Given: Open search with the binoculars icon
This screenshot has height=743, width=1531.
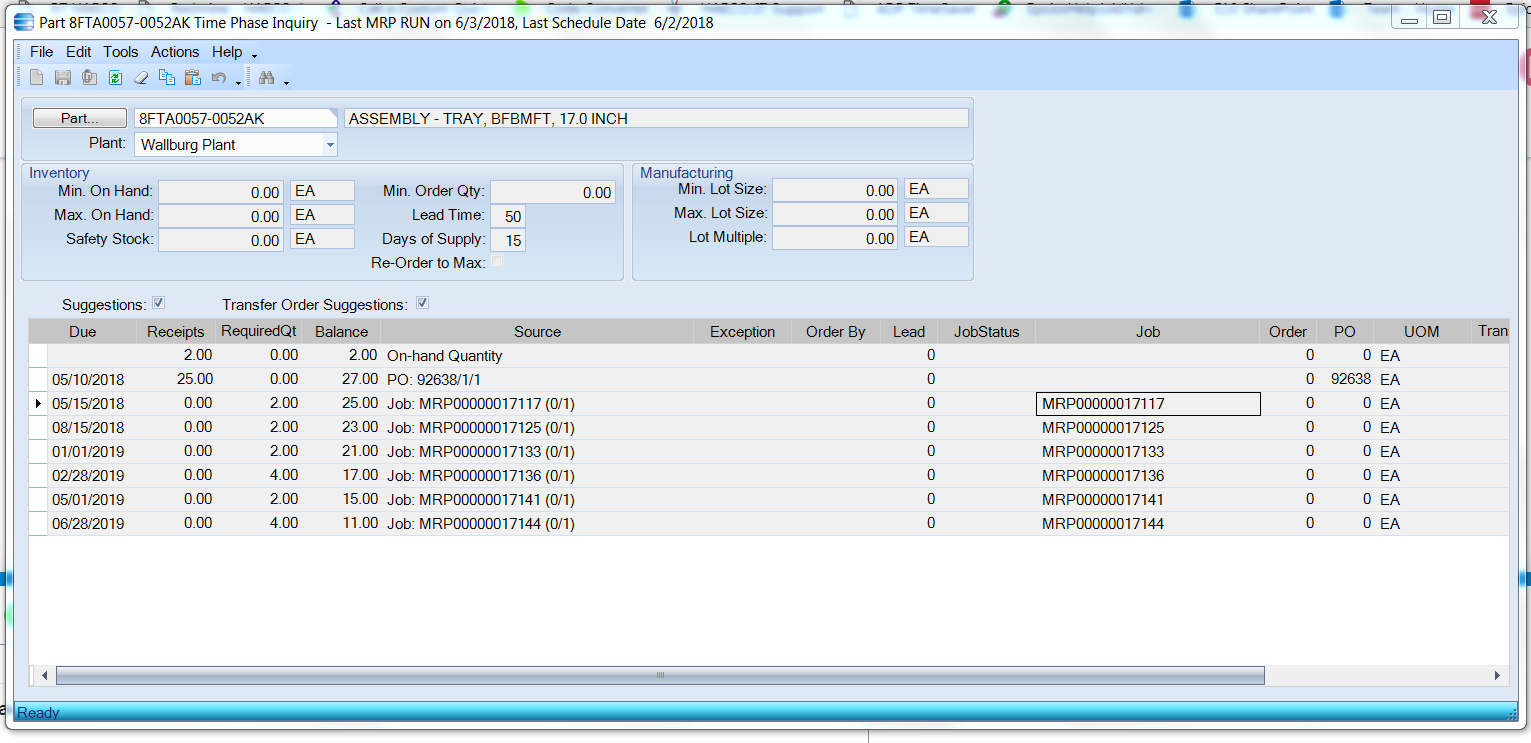Looking at the screenshot, I should click(266, 78).
